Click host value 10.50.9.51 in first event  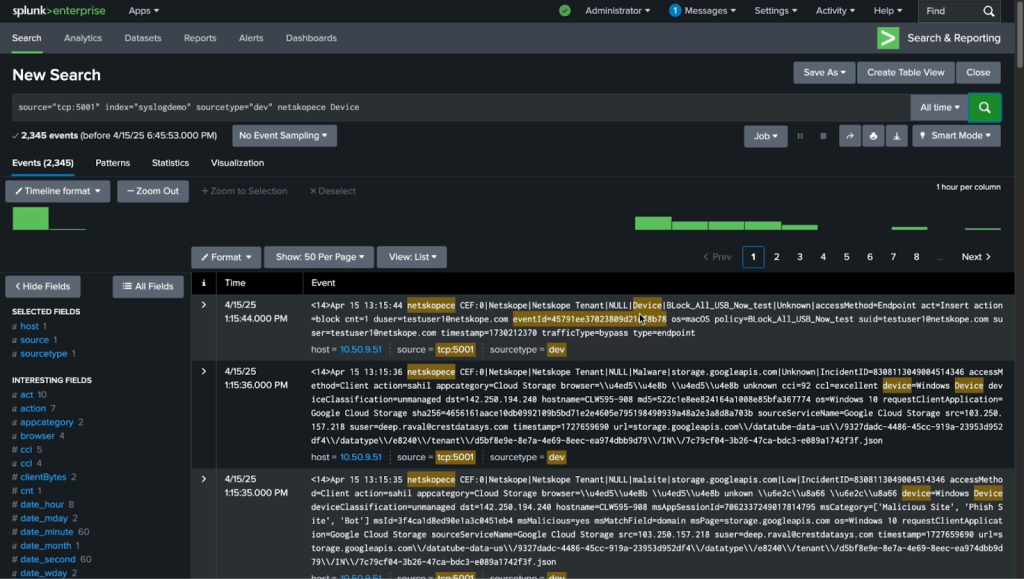tap(360, 350)
